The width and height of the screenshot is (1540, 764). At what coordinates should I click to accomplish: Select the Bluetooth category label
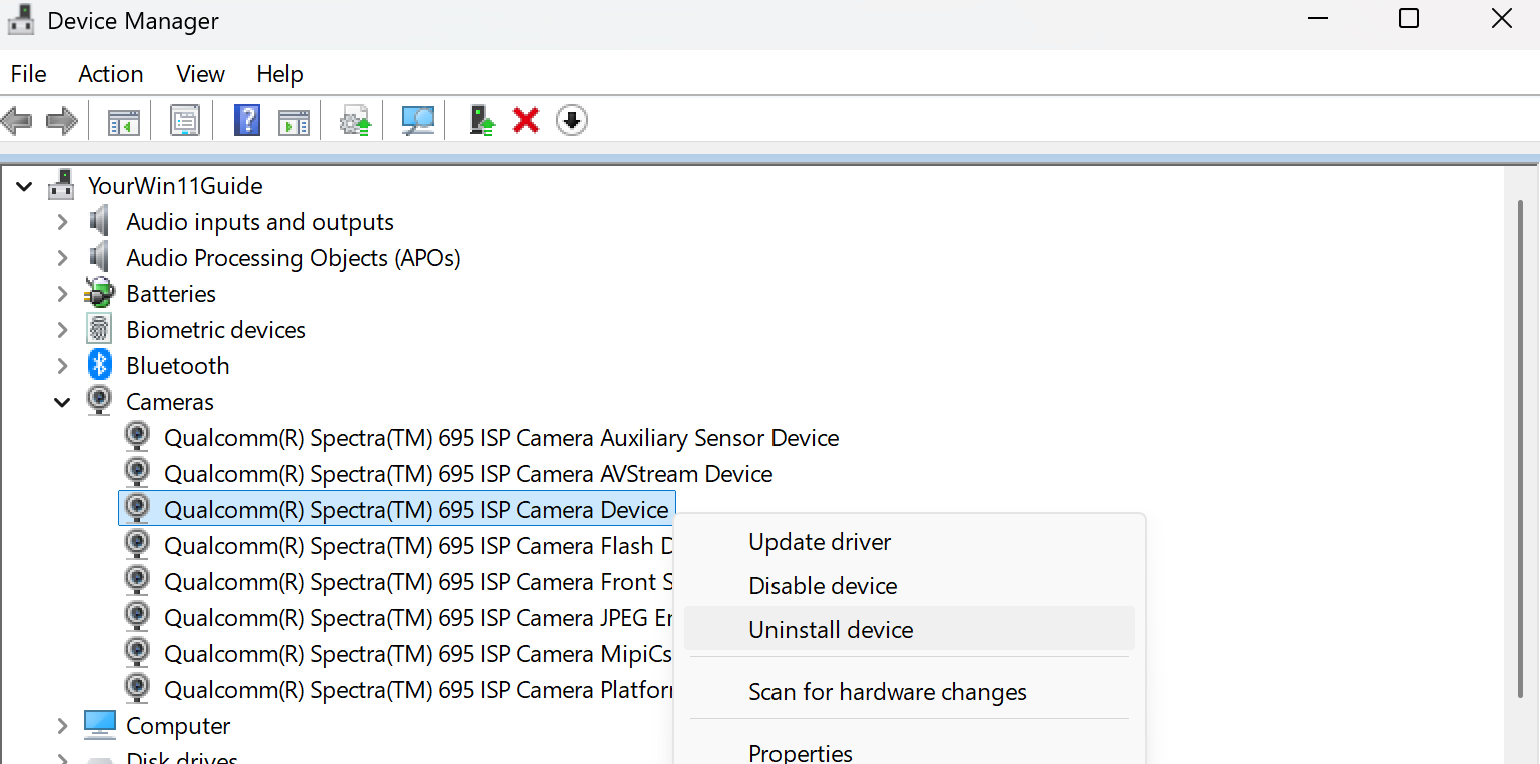(x=178, y=366)
